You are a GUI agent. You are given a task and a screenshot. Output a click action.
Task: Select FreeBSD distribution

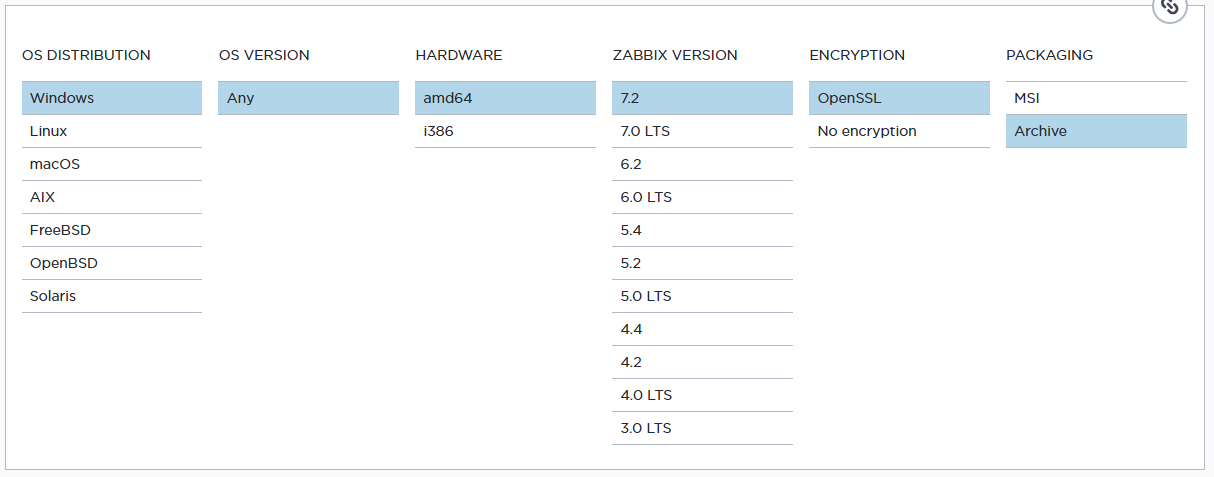[x=111, y=230]
